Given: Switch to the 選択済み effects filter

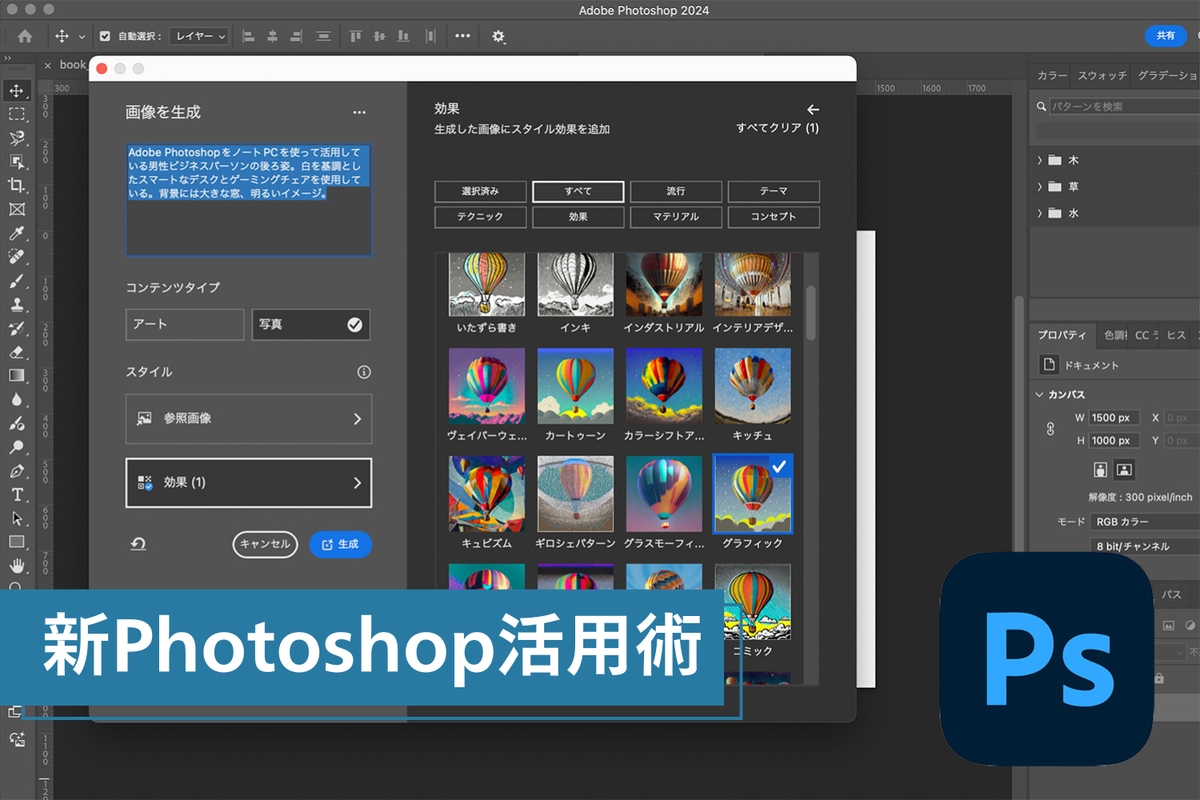Looking at the screenshot, I should click(x=480, y=191).
